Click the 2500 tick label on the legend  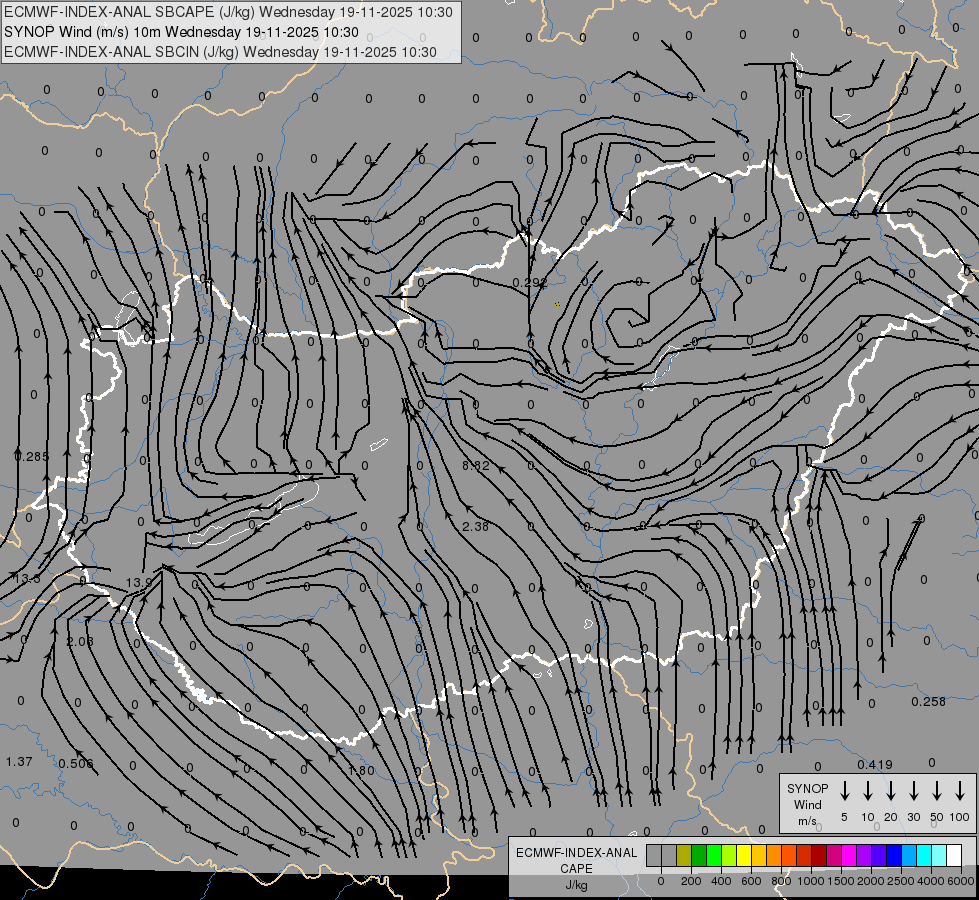click(x=901, y=881)
